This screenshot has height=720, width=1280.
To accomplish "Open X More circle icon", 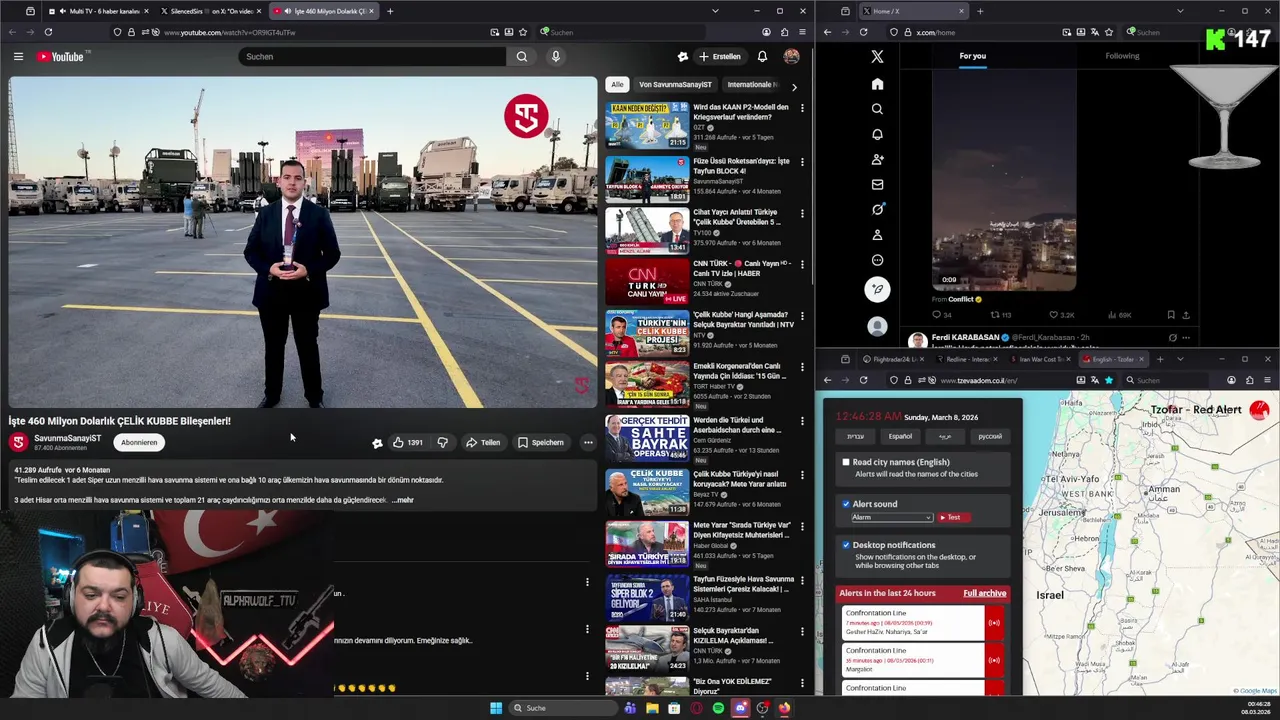I will coord(877,260).
